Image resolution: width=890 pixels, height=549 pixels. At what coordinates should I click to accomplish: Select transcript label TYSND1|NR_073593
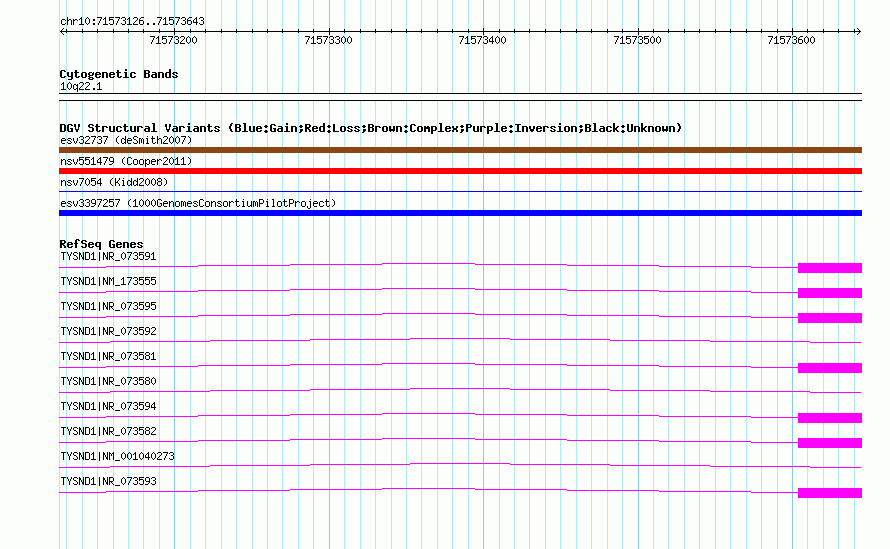tap(108, 481)
